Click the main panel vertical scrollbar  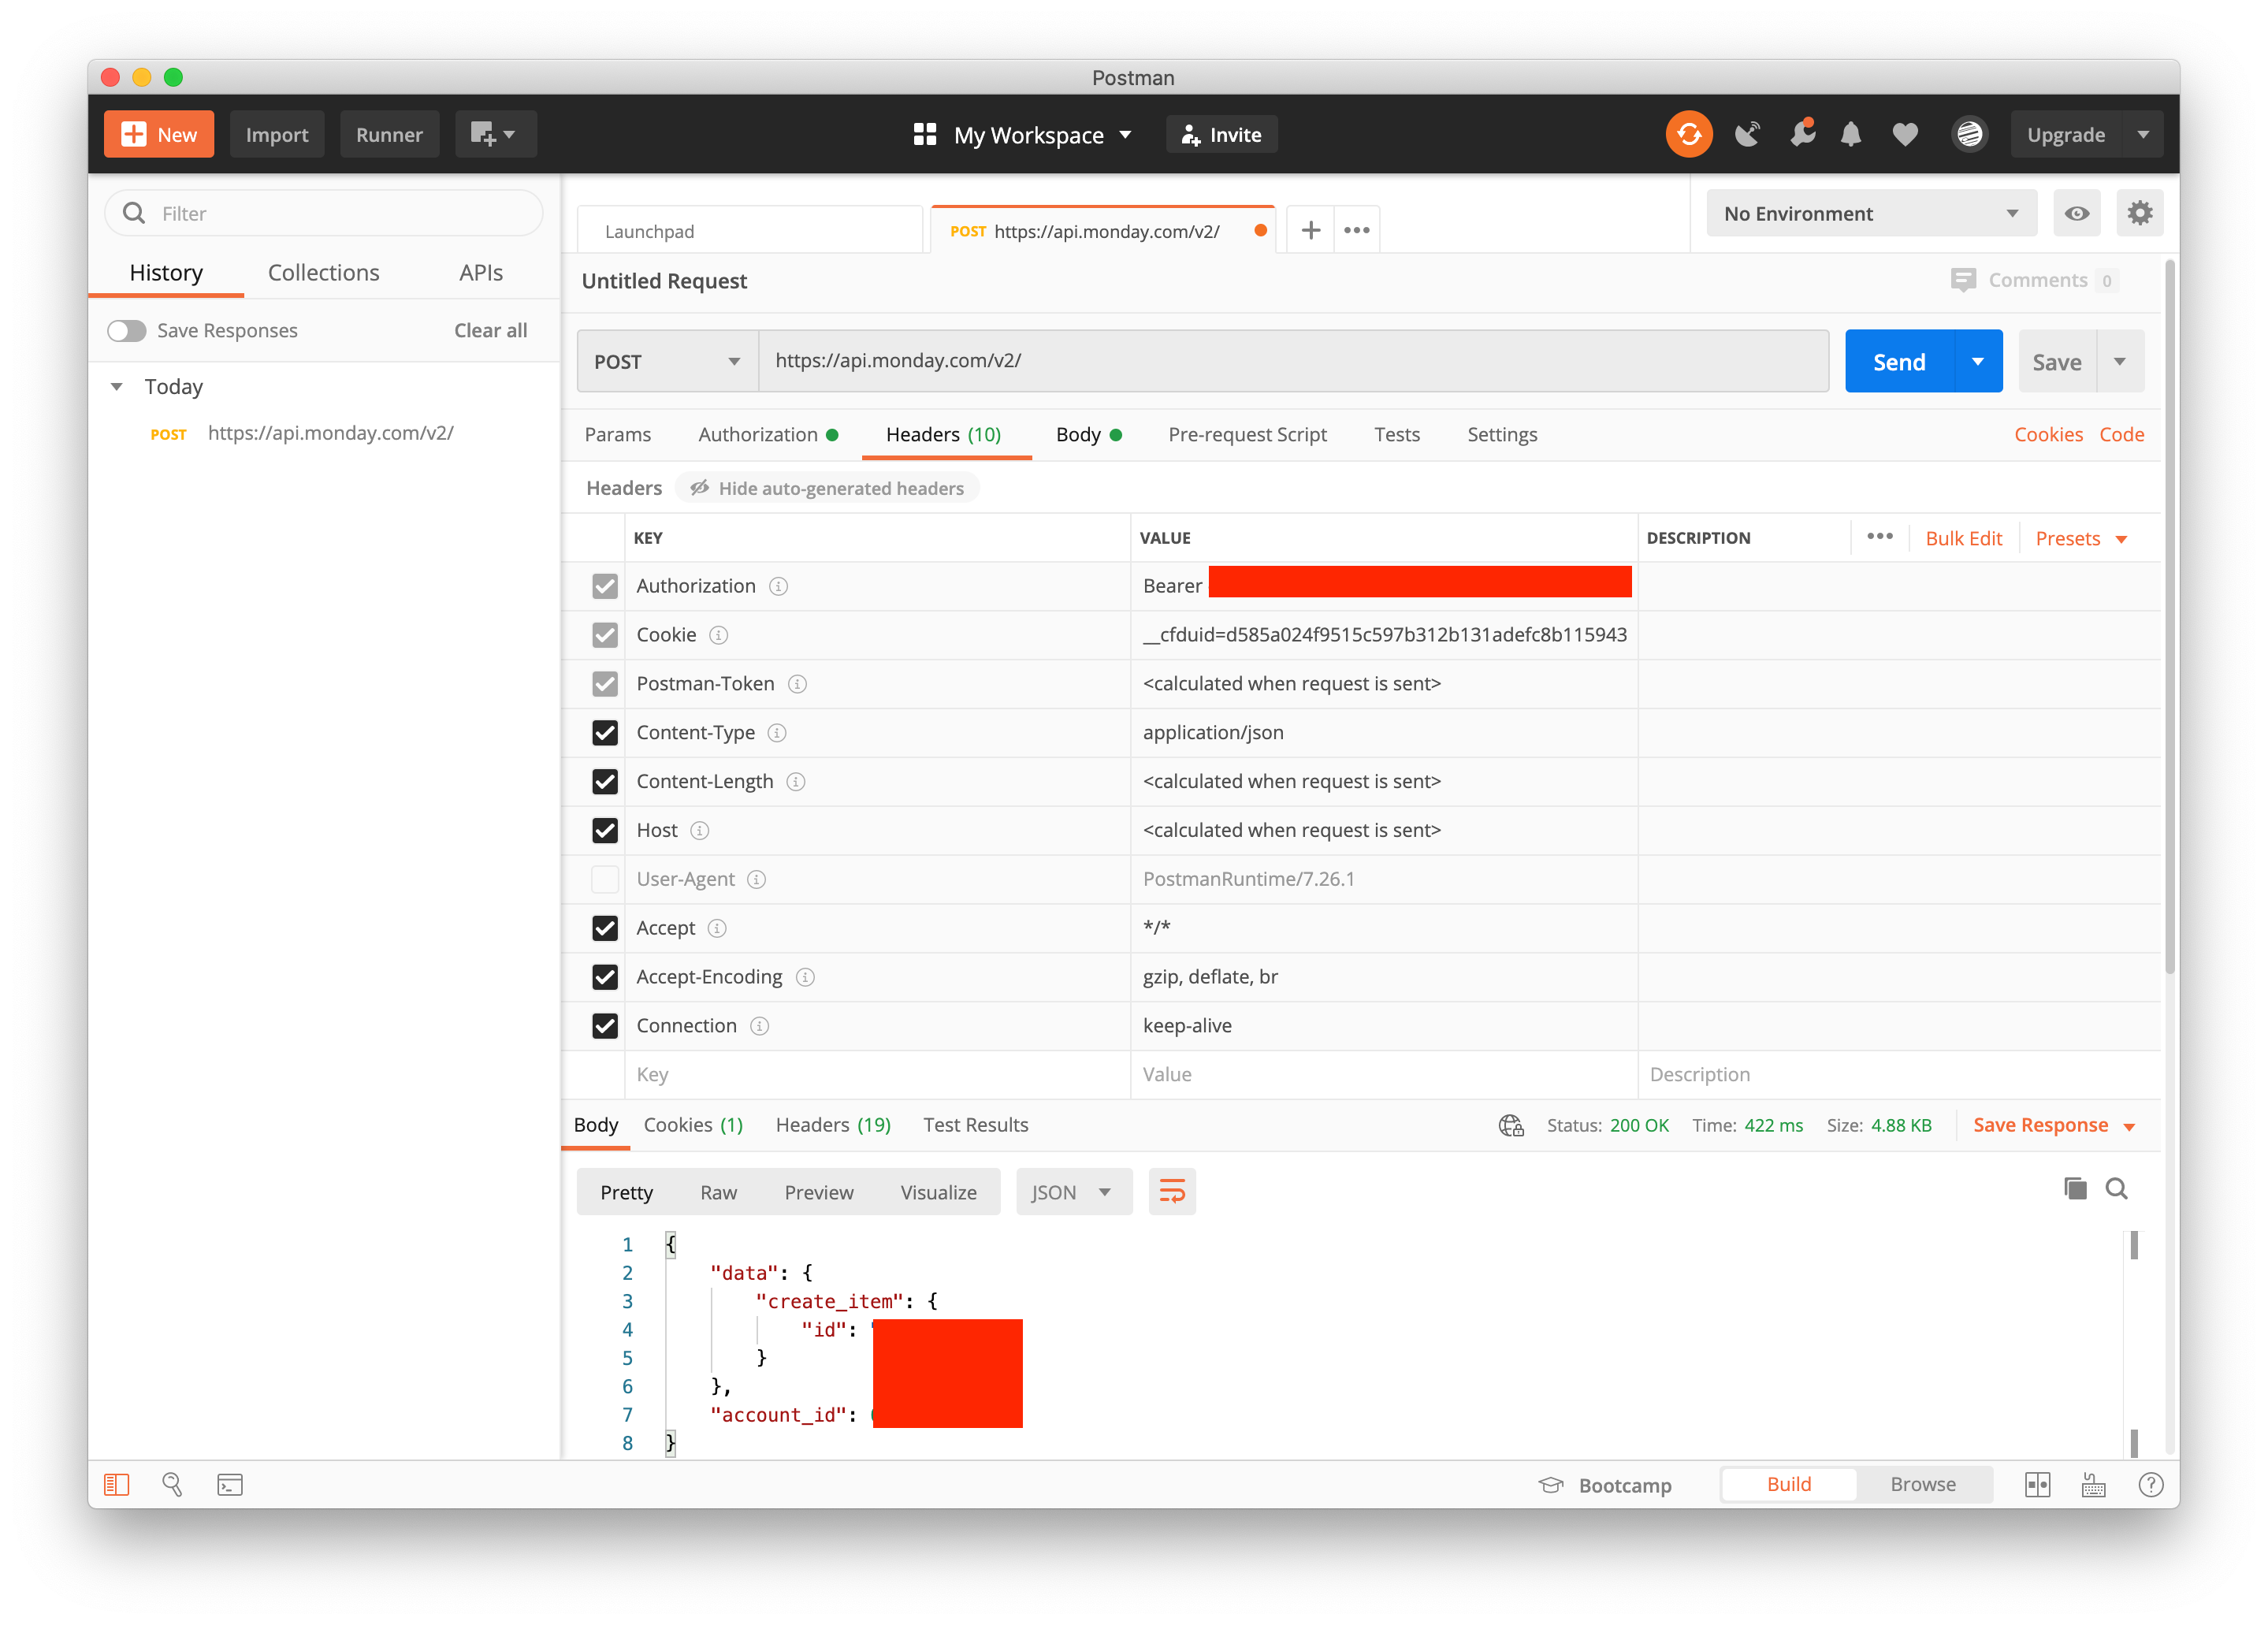[x=2169, y=617]
